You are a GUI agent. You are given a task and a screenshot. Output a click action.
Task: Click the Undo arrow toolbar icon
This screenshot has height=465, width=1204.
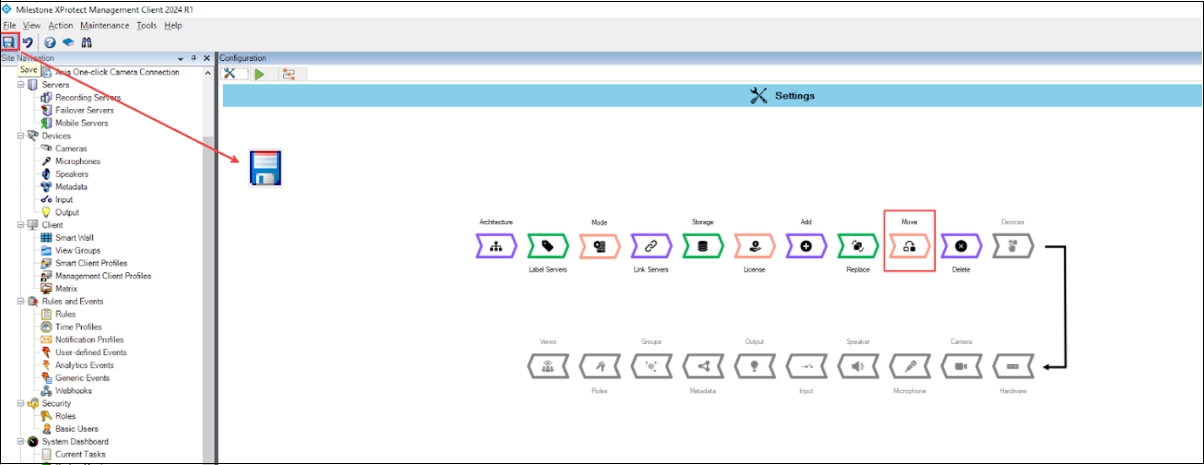pyautogui.click(x=28, y=42)
